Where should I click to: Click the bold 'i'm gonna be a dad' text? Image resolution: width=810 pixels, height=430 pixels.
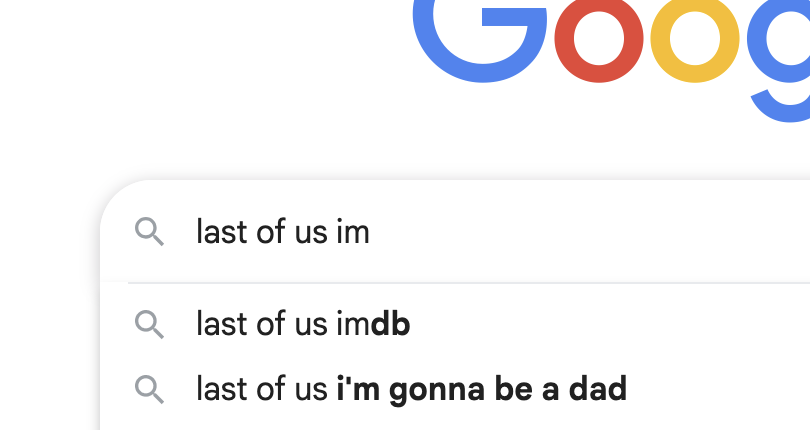pos(482,388)
